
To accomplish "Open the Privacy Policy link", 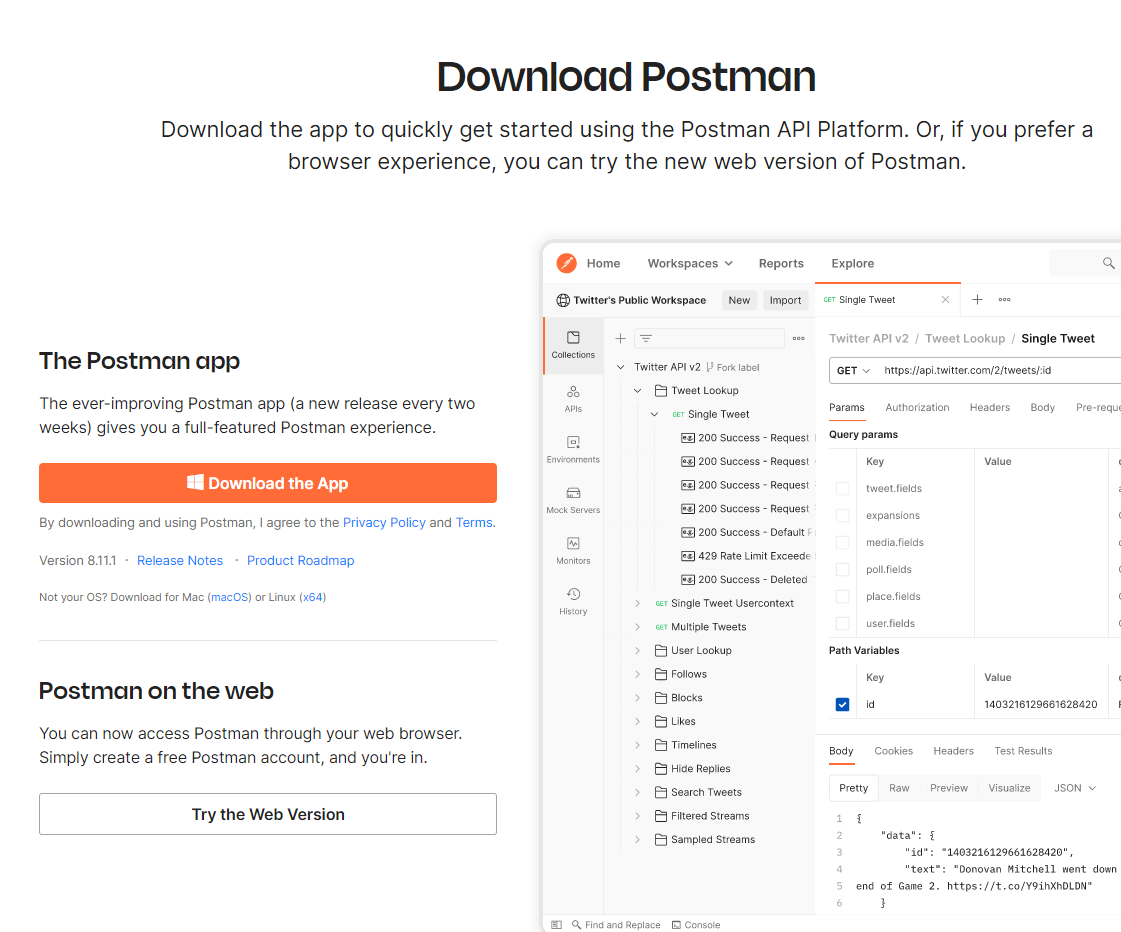I will click(x=384, y=522).
